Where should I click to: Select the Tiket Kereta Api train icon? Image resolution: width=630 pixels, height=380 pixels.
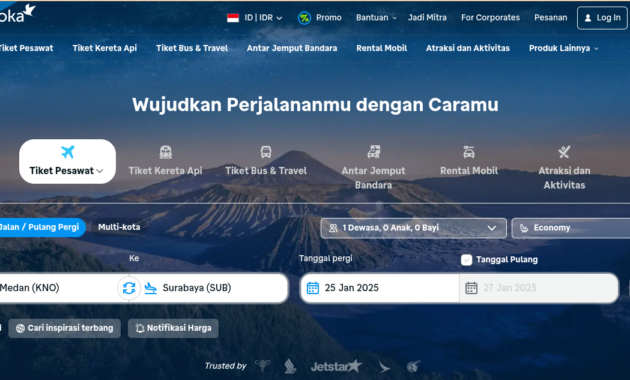pyautogui.click(x=166, y=152)
